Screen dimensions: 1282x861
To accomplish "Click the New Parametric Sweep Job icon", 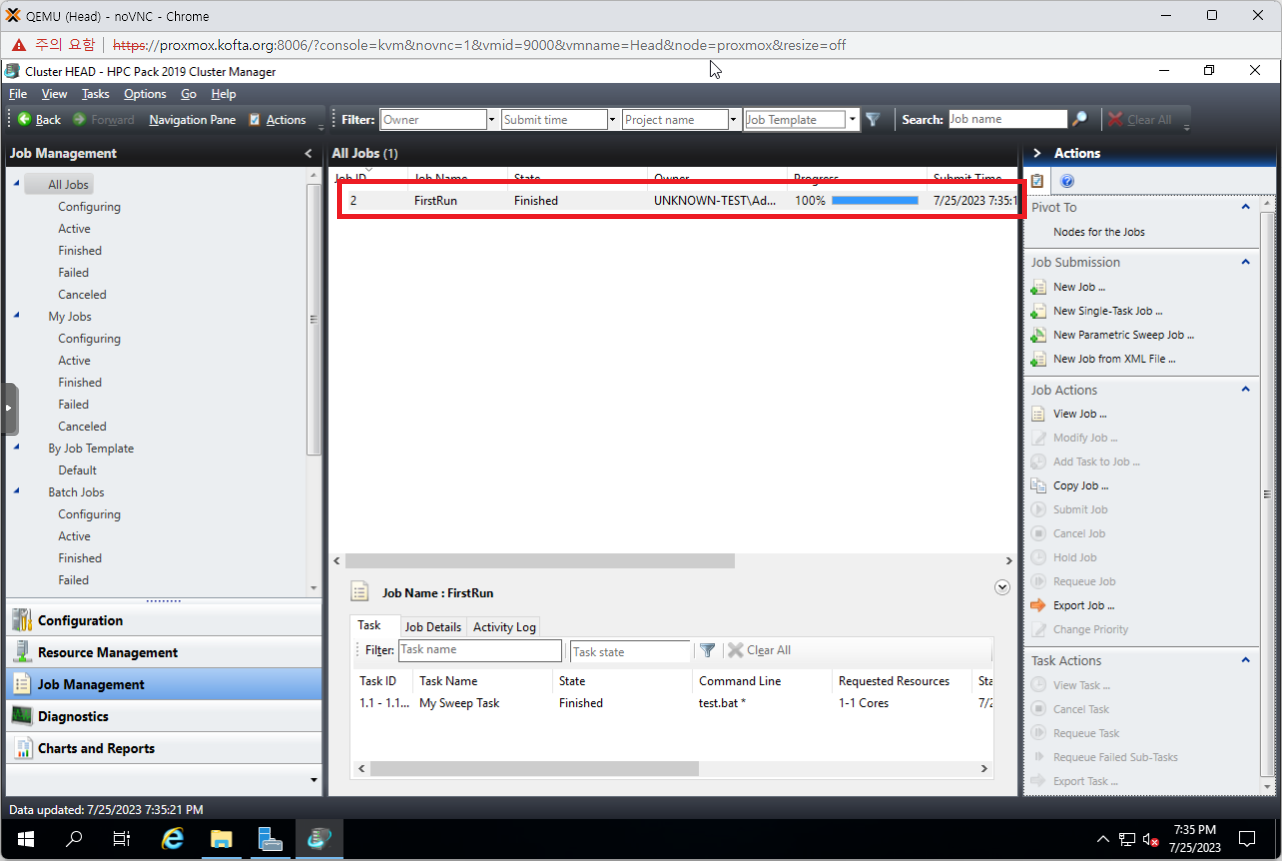I will (1038, 335).
